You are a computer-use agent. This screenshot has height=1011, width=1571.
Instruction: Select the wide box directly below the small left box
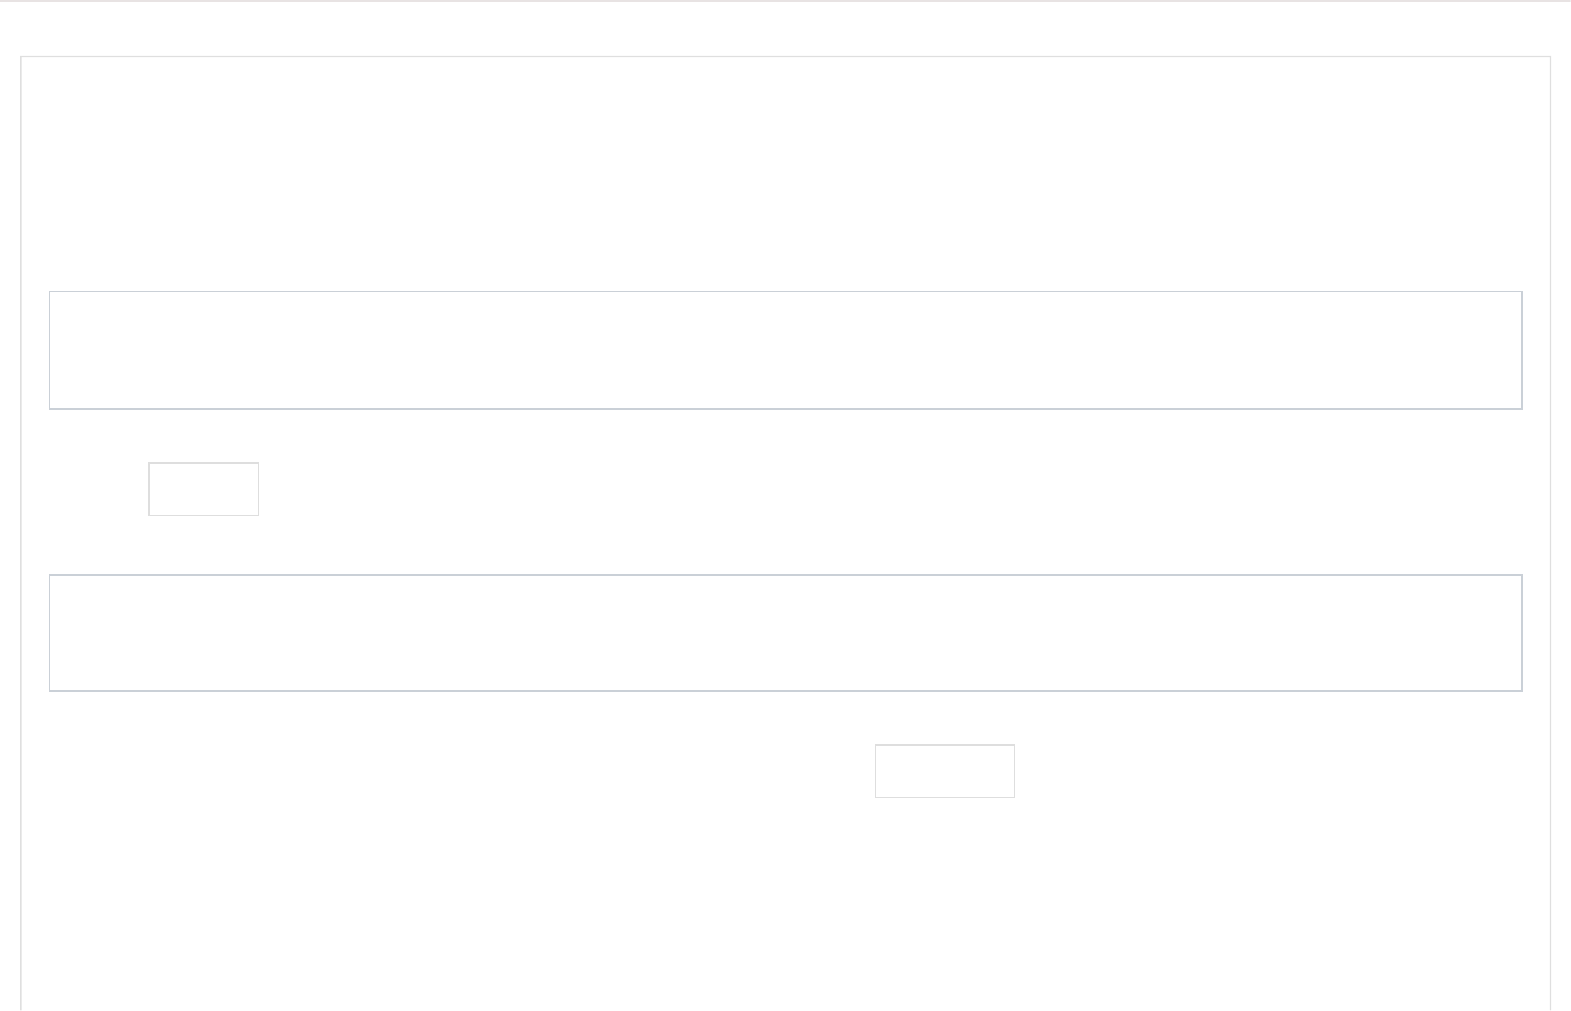pos(785,632)
